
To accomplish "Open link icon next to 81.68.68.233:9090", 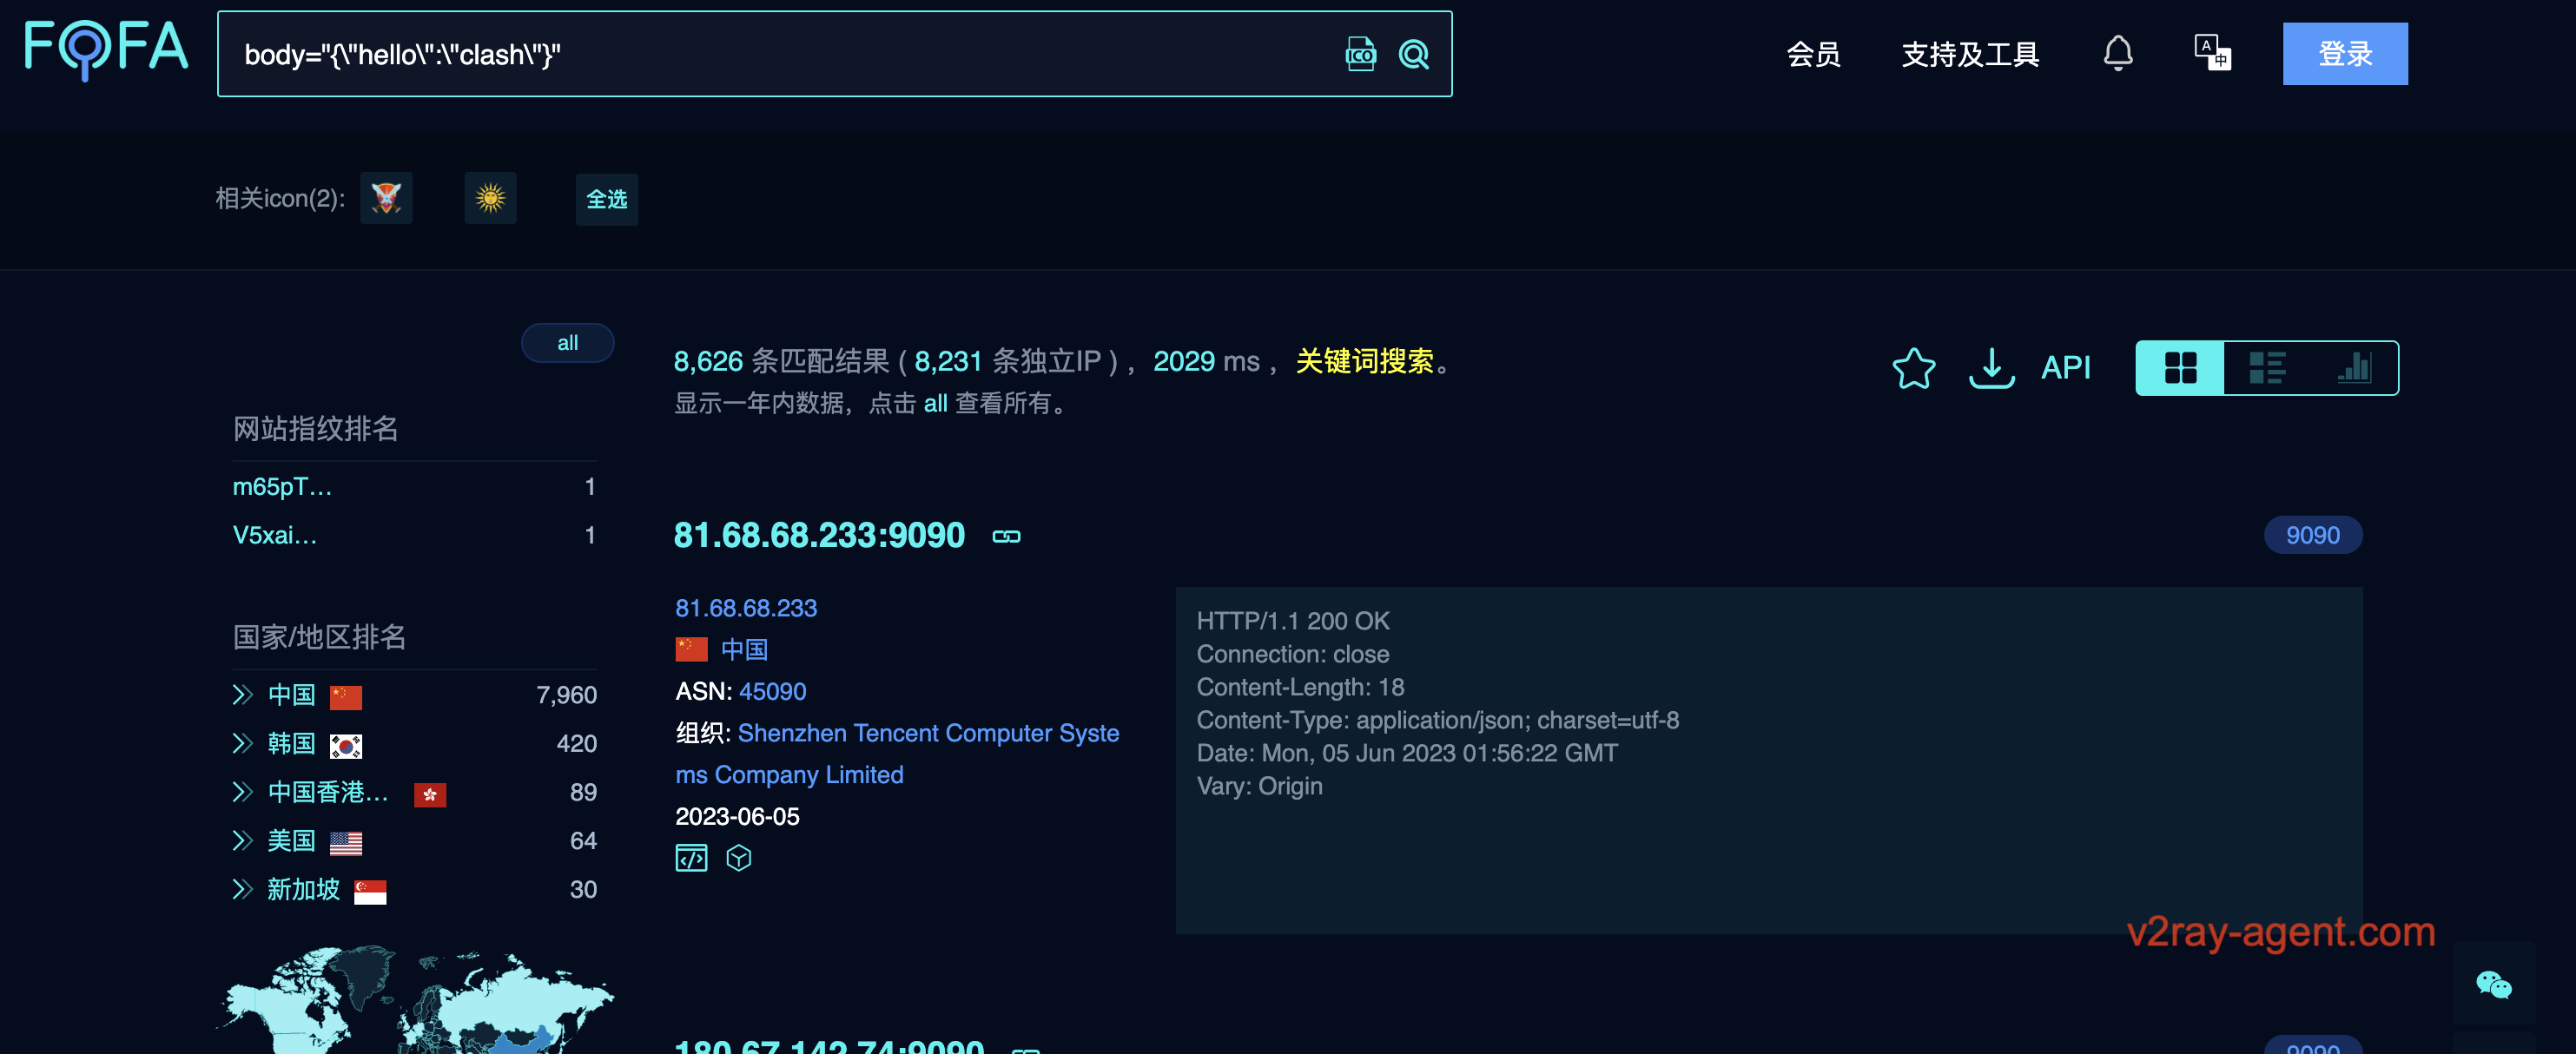I will point(1006,536).
